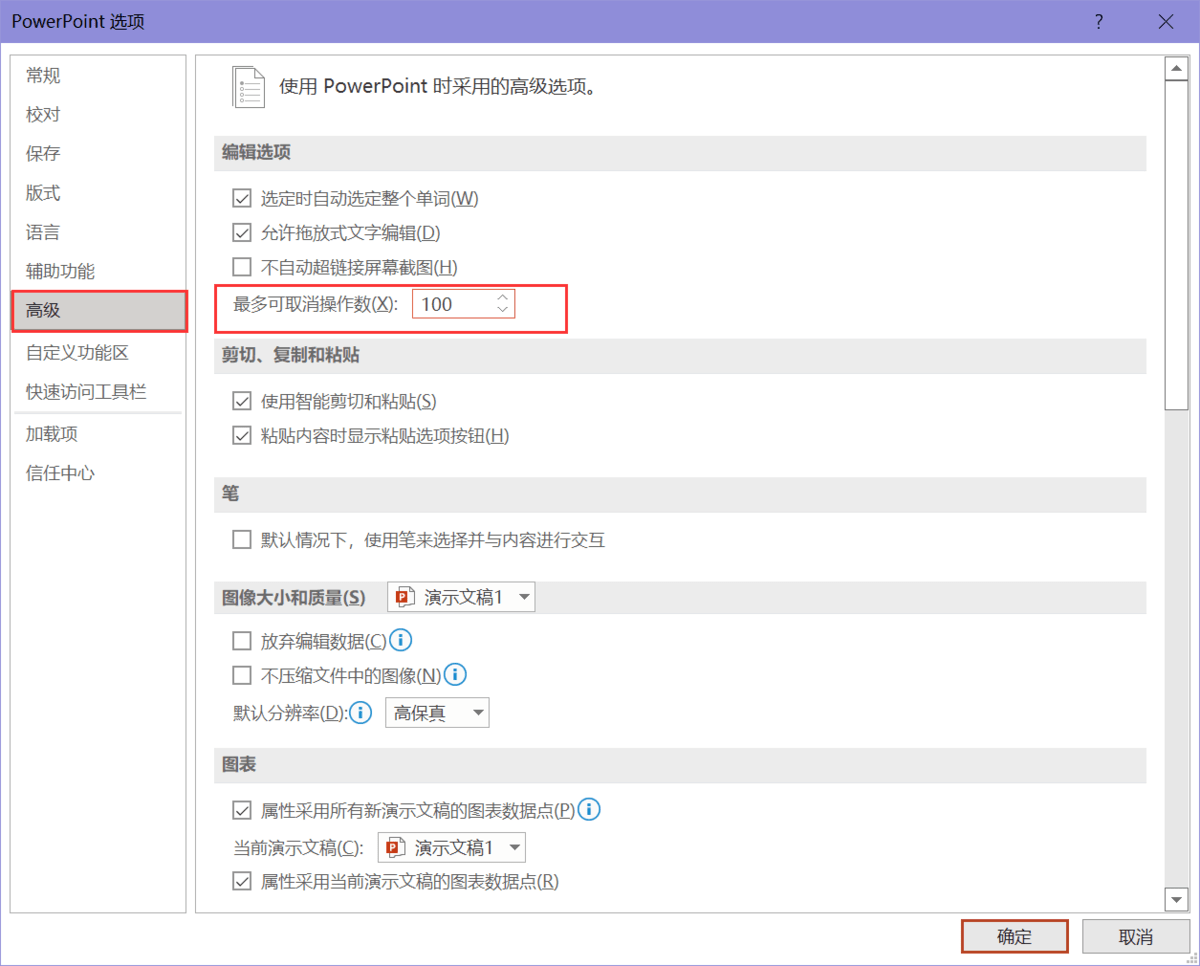Click PowerPoint icon in 图像大小和质量 dropdown
1200x966 pixels.
[x=404, y=597]
